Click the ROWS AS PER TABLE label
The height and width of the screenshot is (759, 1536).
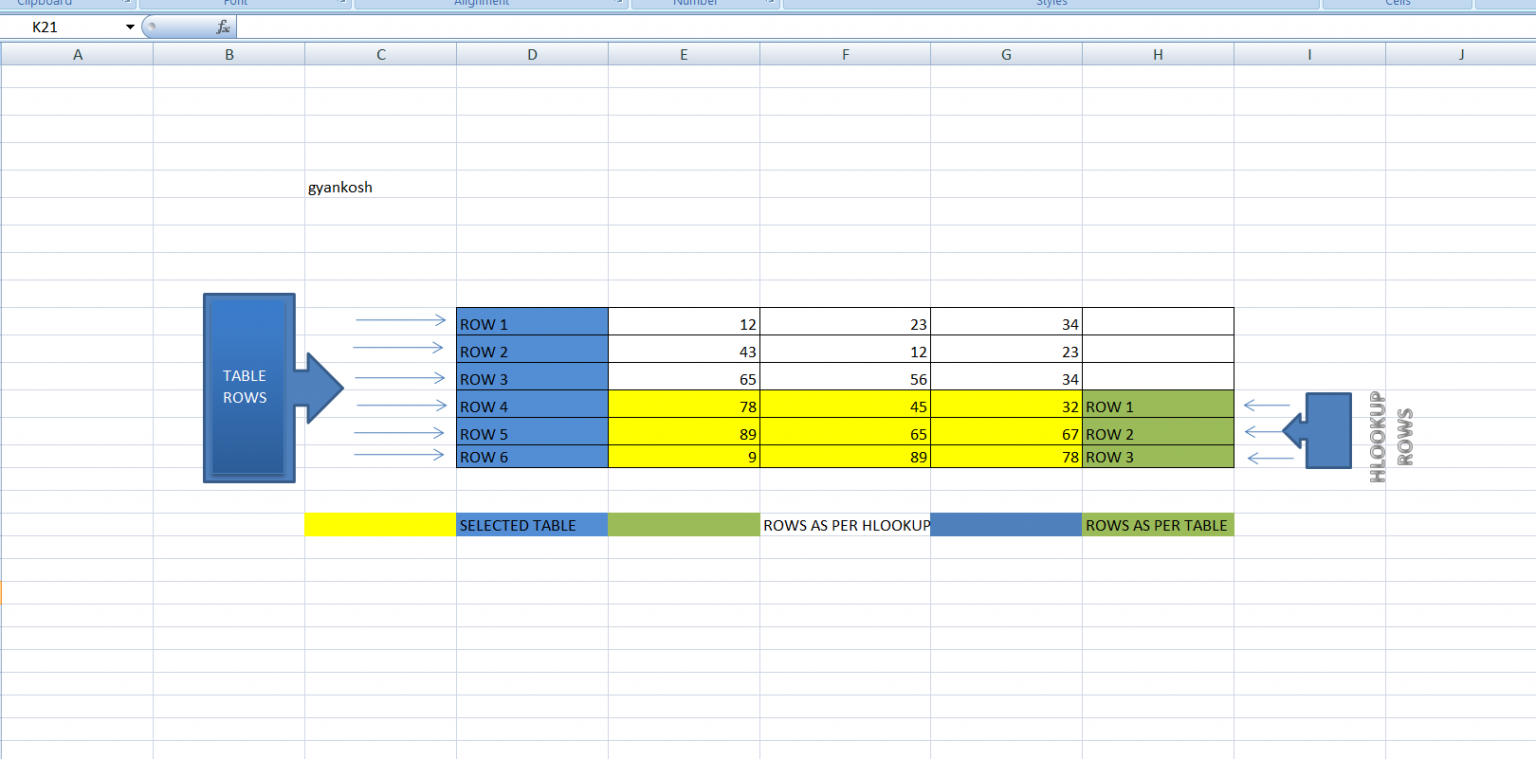(1157, 525)
